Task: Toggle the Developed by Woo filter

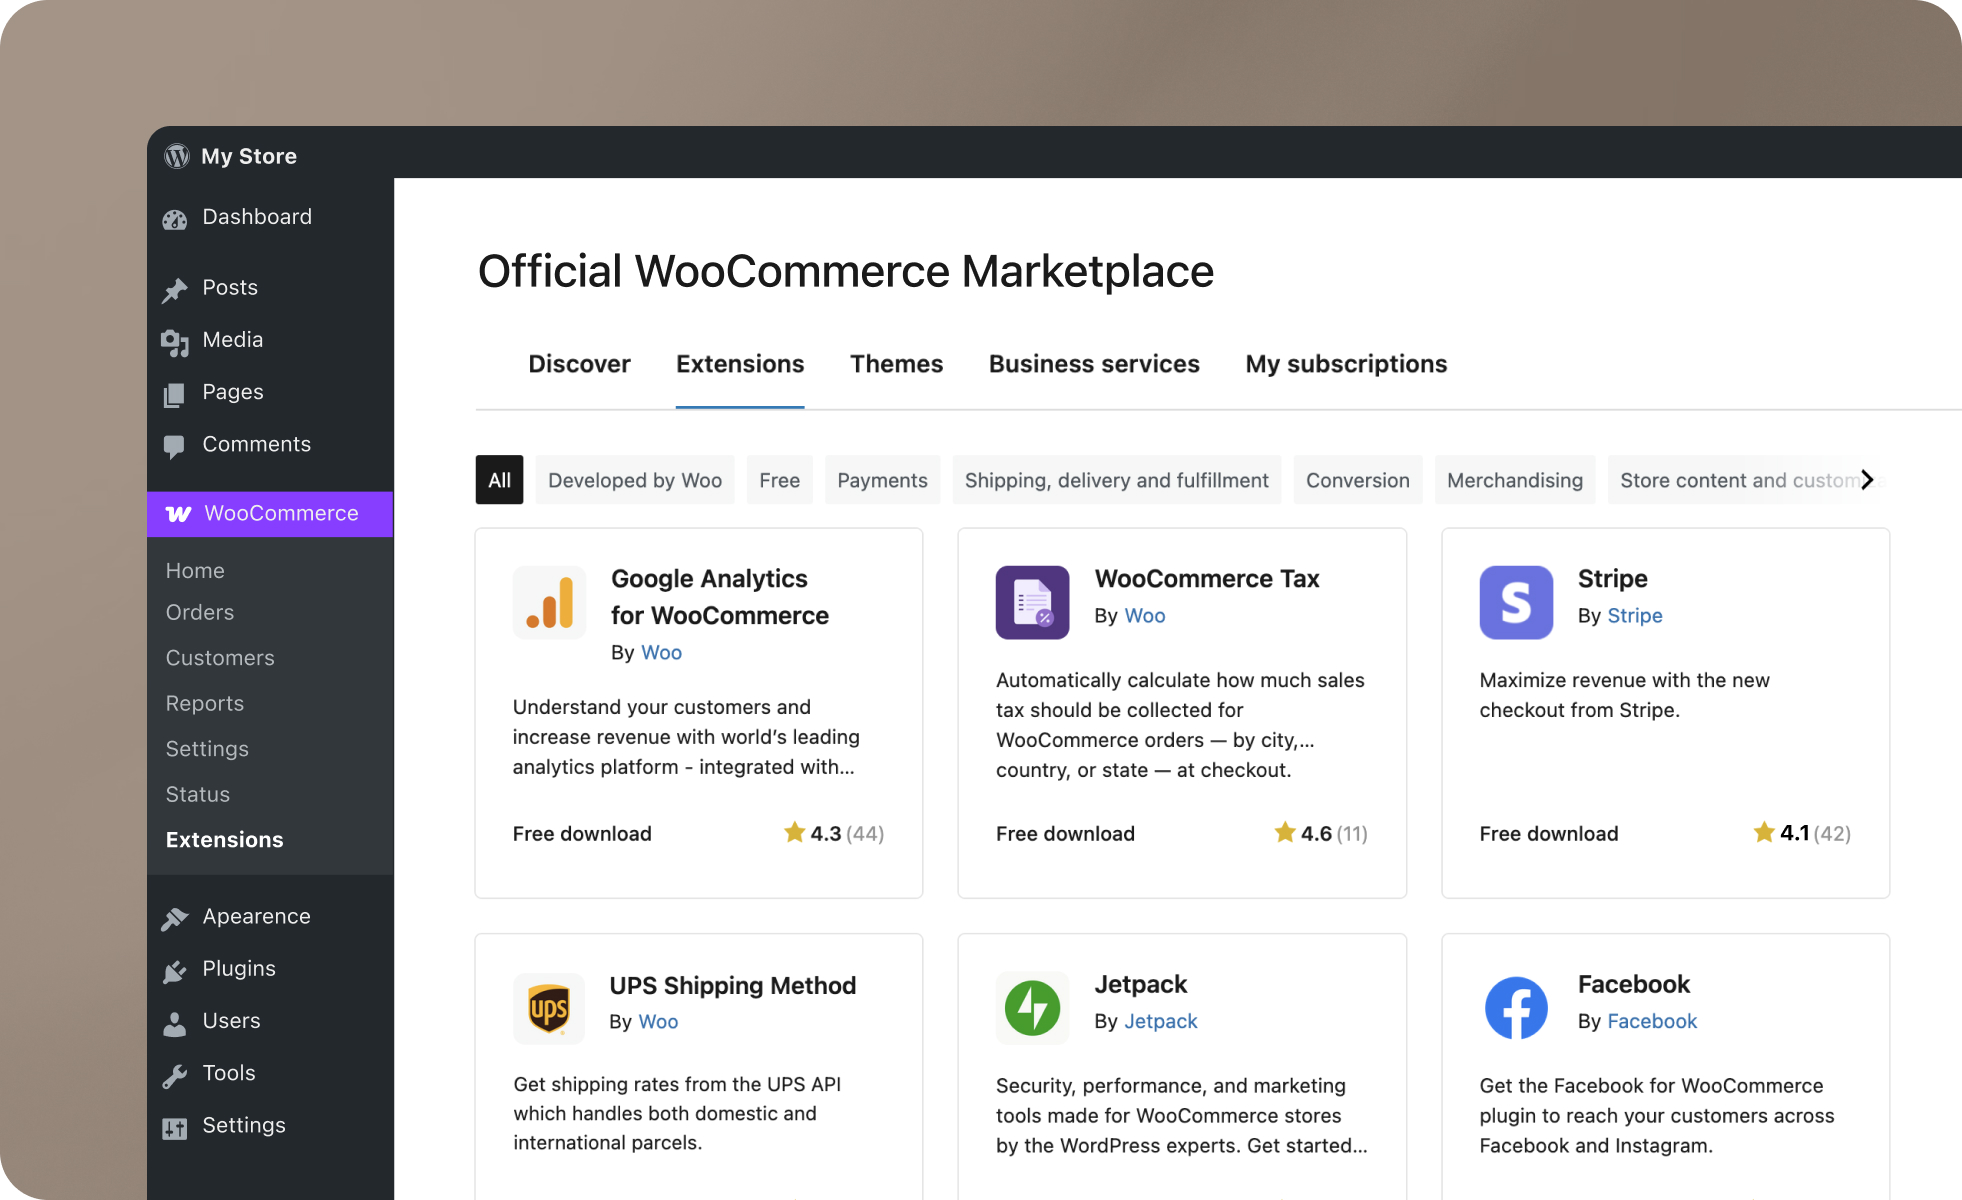Action: [635, 480]
